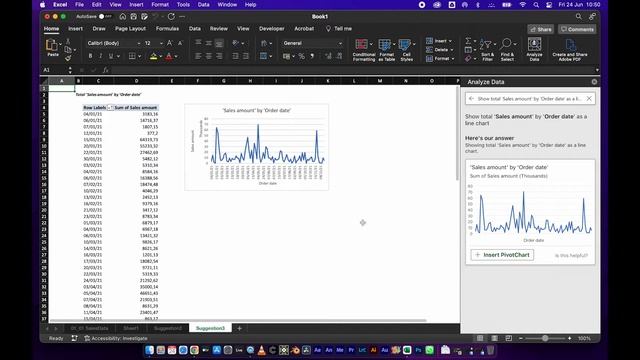The image size is (640, 360).
Task: Open the Insert cells dropdown
Action: point(450,41)
